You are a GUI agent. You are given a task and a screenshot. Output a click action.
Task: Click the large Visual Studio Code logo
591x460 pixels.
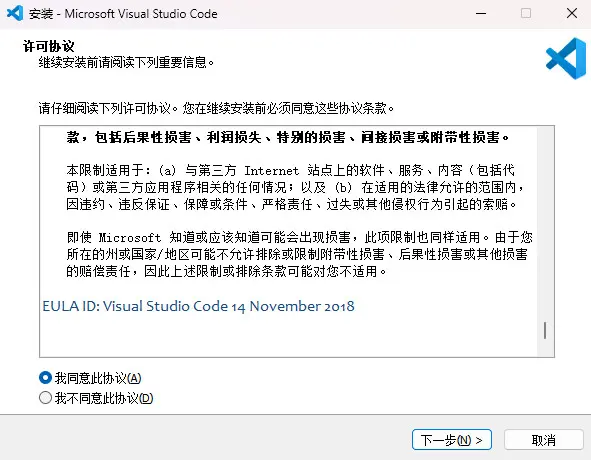click(566, 58)
